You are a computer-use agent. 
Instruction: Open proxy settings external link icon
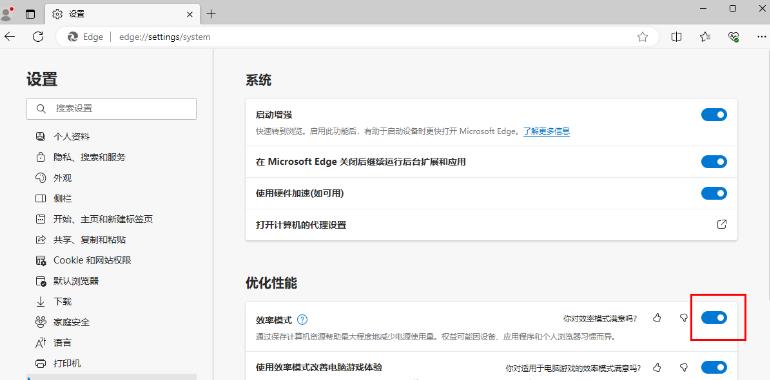pos(721,225)
